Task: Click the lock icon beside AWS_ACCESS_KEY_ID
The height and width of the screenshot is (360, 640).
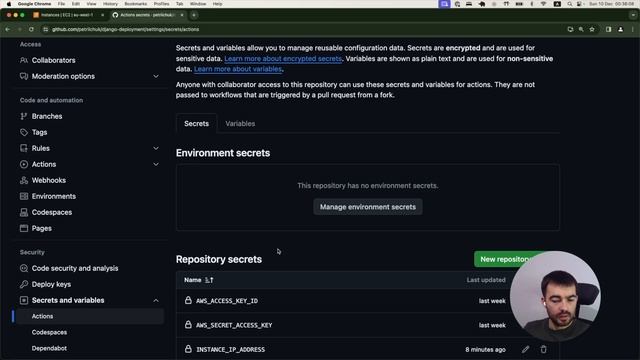Action: coord(188,300)
